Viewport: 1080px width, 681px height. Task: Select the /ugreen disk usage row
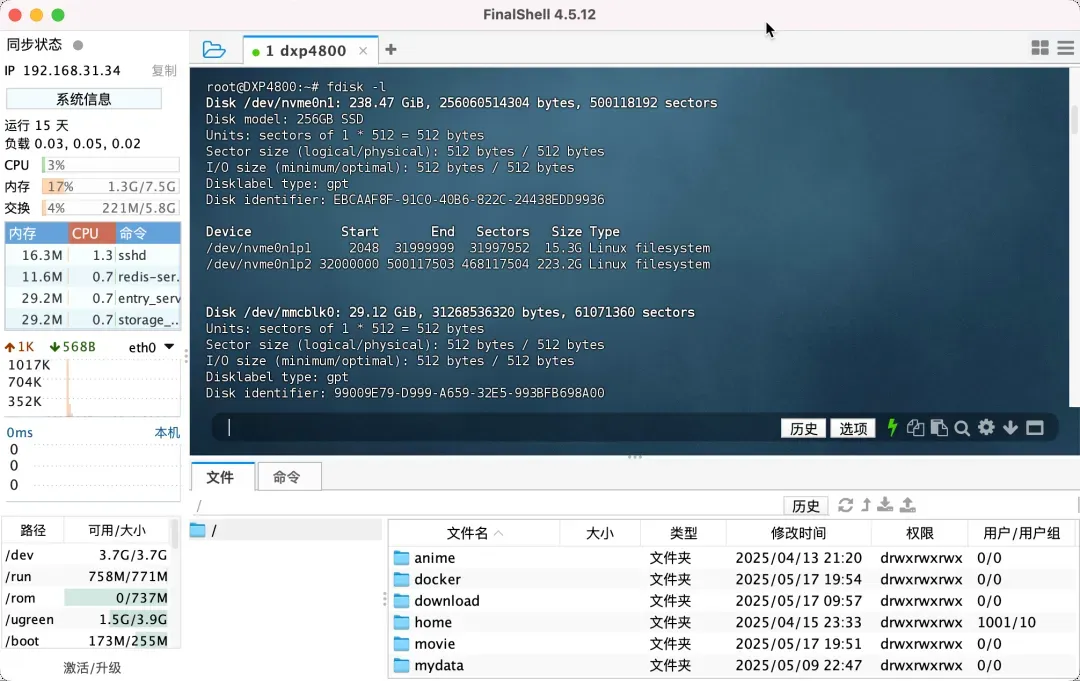point(87,619)
